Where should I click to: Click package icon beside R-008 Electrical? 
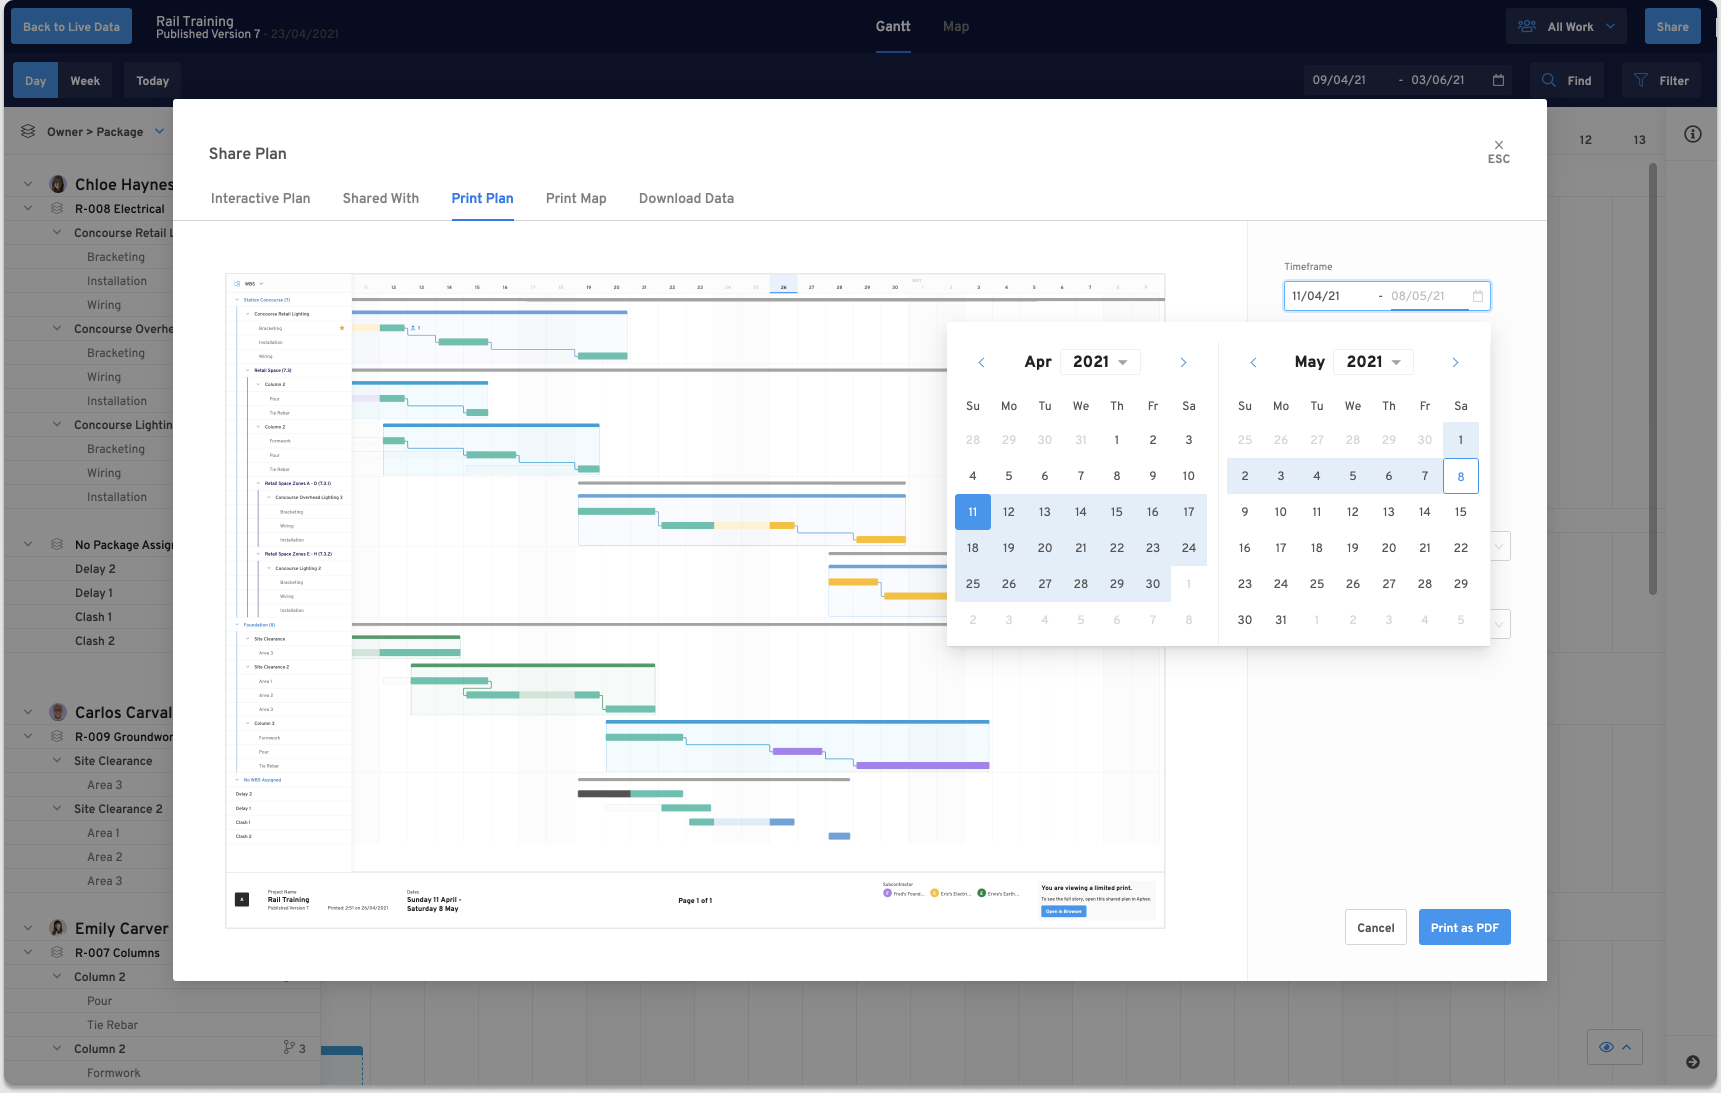[x=57, y=208]
